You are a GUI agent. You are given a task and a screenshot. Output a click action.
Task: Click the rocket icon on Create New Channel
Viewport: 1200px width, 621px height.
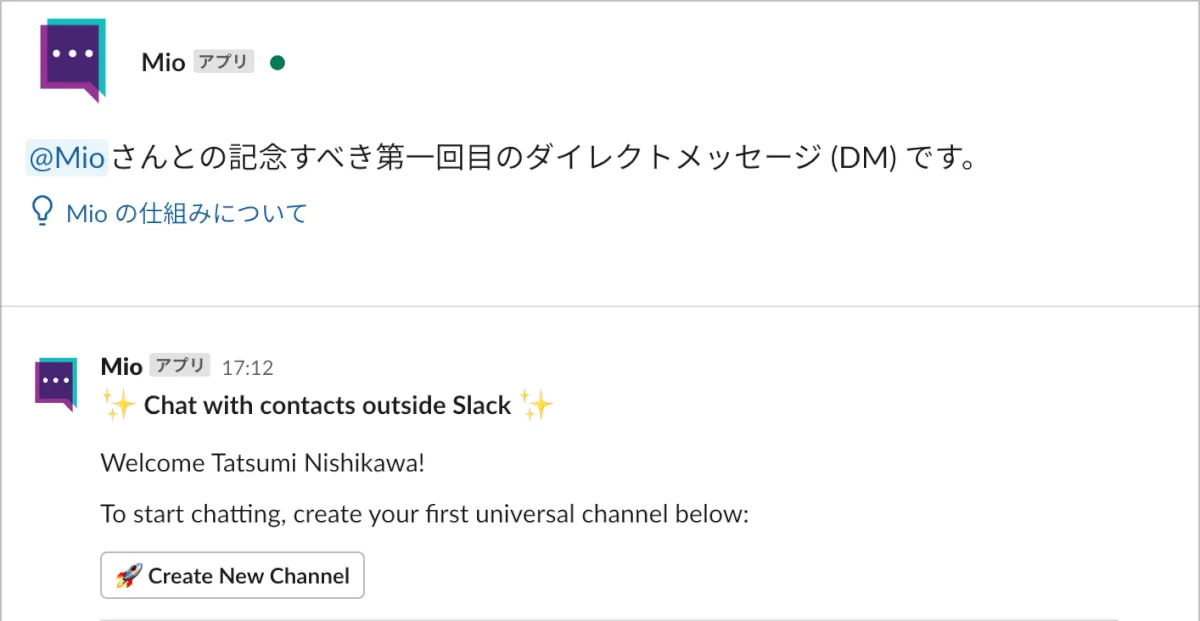[129, 576]
